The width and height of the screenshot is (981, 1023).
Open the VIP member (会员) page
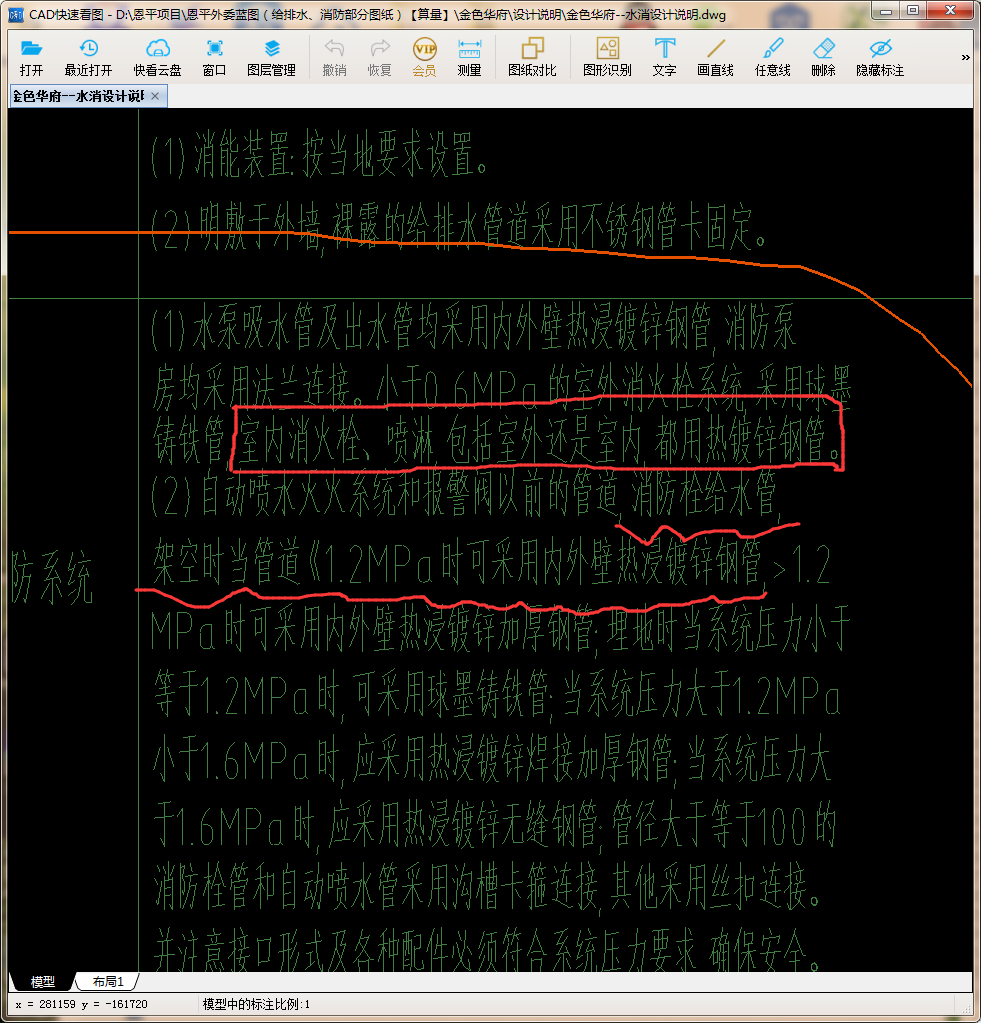point(425,57)
